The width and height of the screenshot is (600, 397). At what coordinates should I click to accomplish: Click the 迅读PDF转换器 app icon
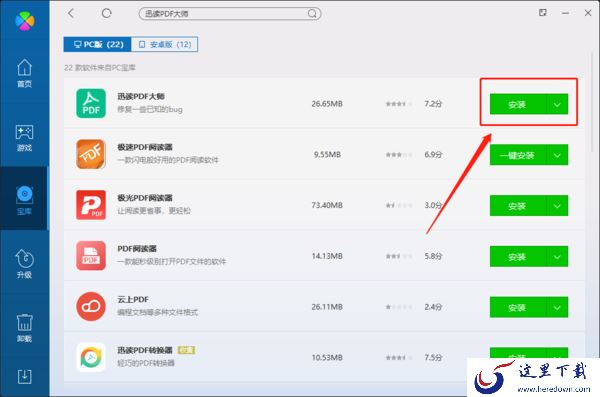pos(91,357)
